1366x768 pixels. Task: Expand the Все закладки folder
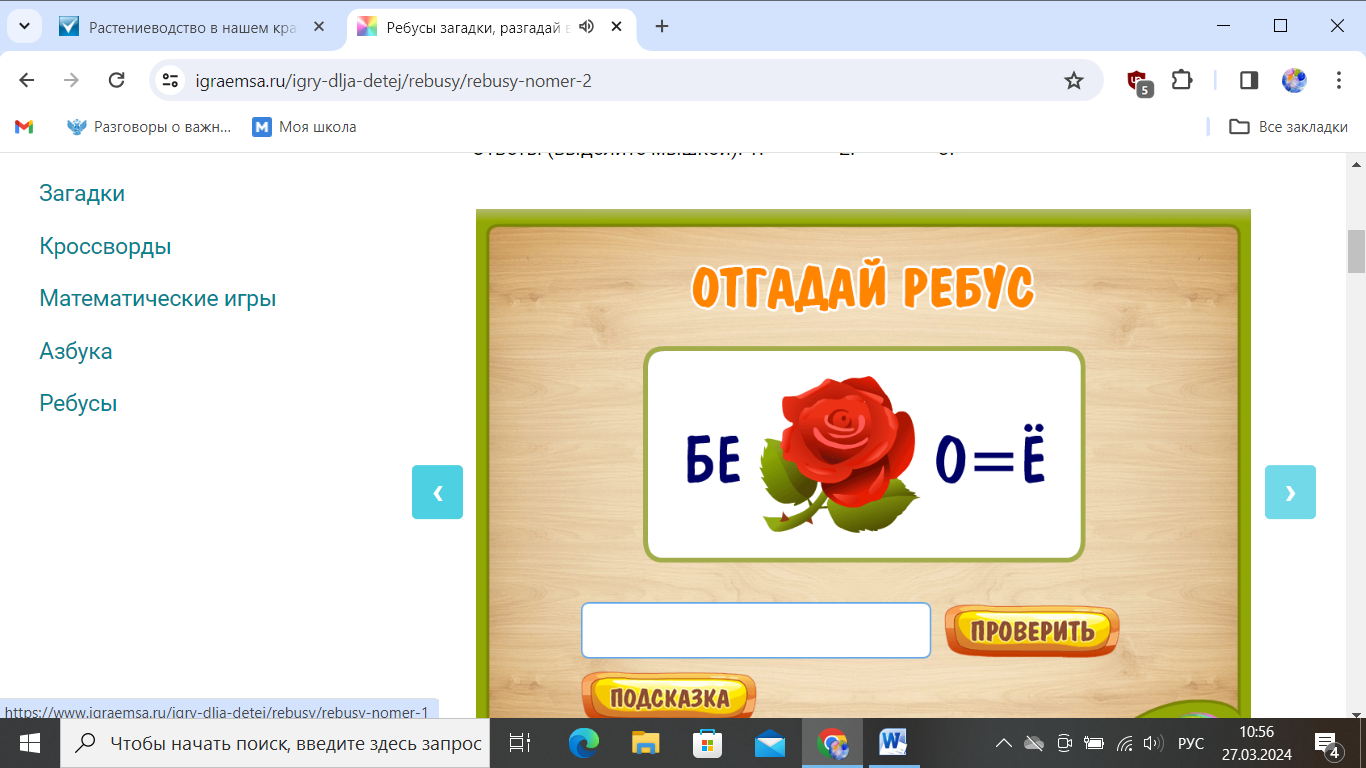1288,127
